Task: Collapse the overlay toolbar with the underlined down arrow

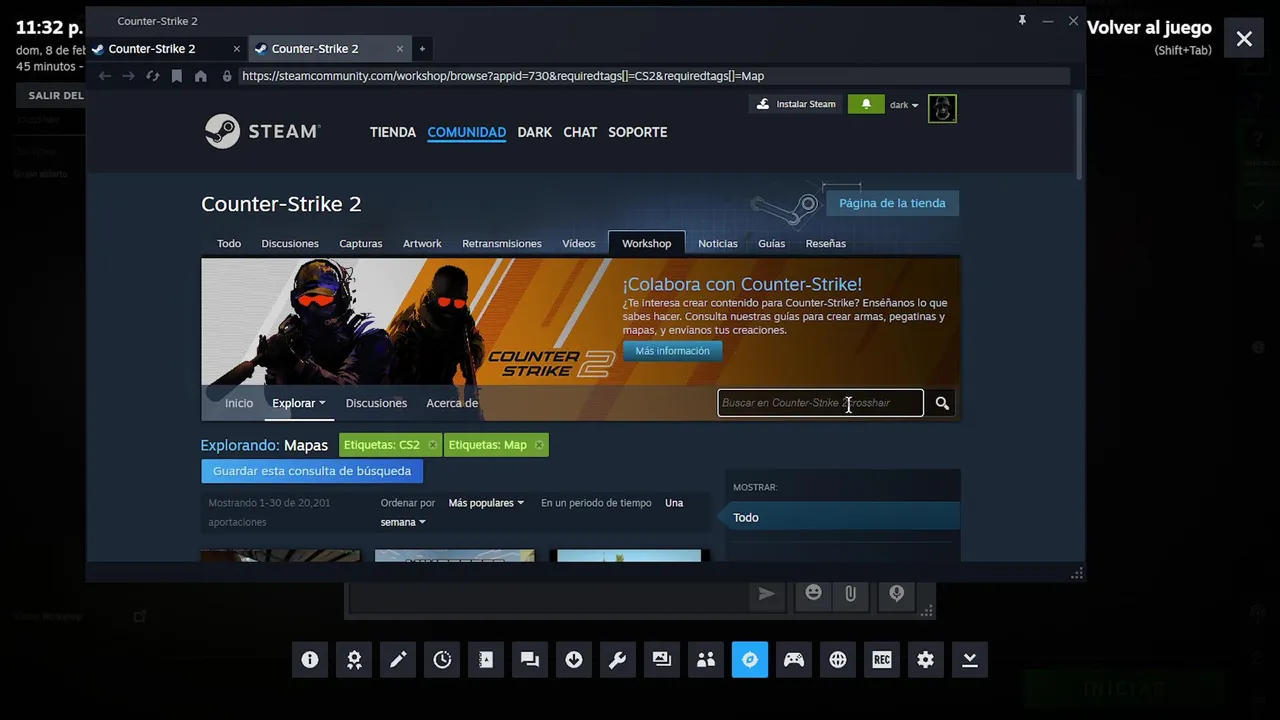Action: point(970,660)
